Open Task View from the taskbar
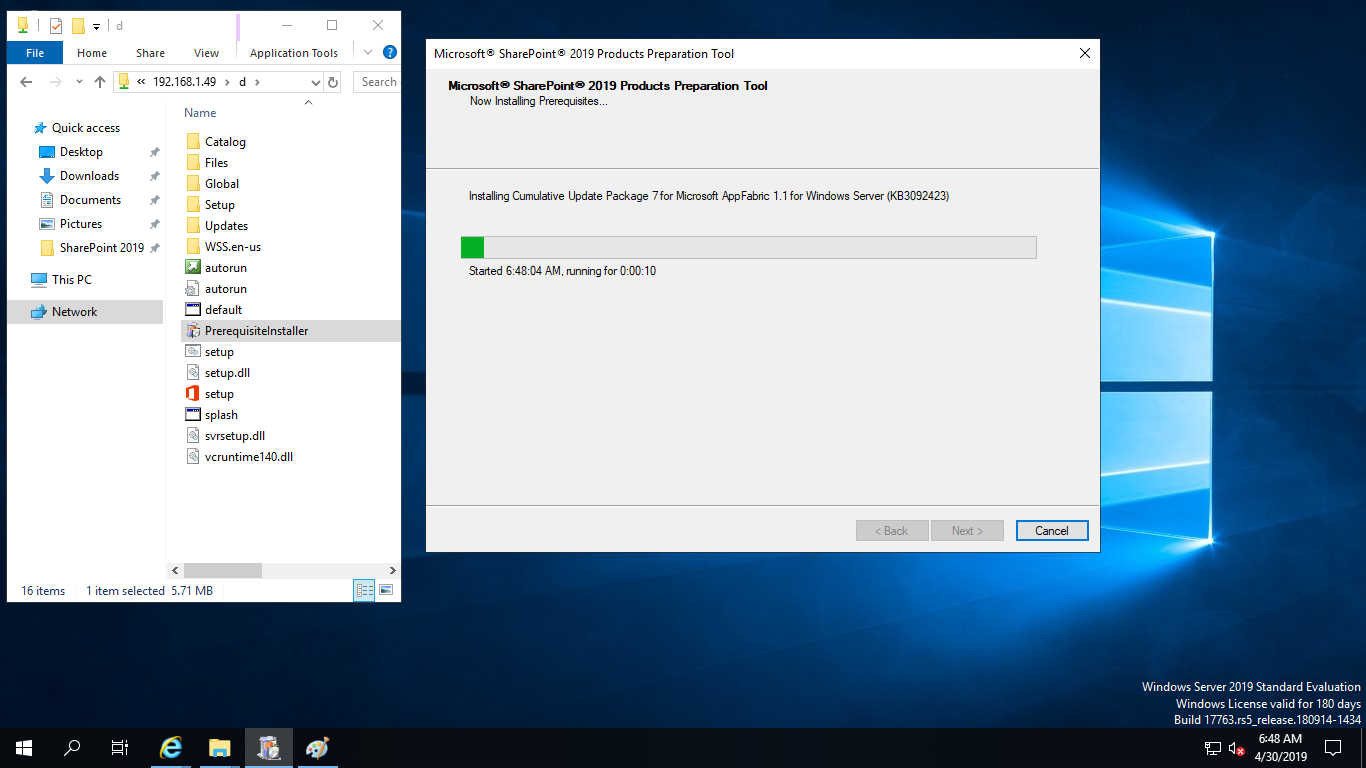Screen dimensions: 1366x768 point(120,748)
